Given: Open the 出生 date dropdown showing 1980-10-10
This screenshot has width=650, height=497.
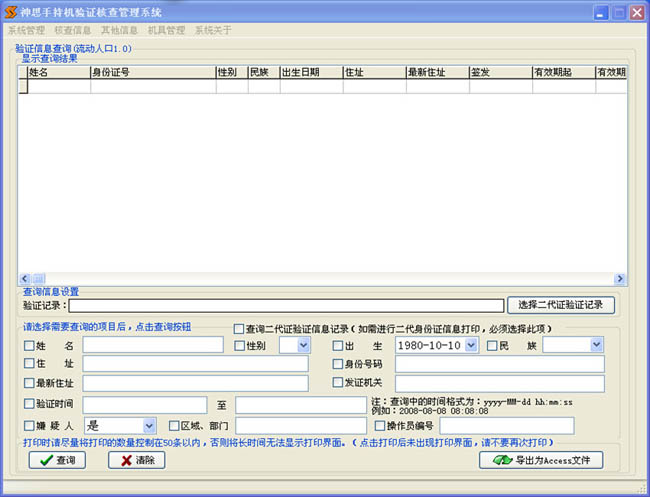Looking at the screenshot, I should (471, 345).
